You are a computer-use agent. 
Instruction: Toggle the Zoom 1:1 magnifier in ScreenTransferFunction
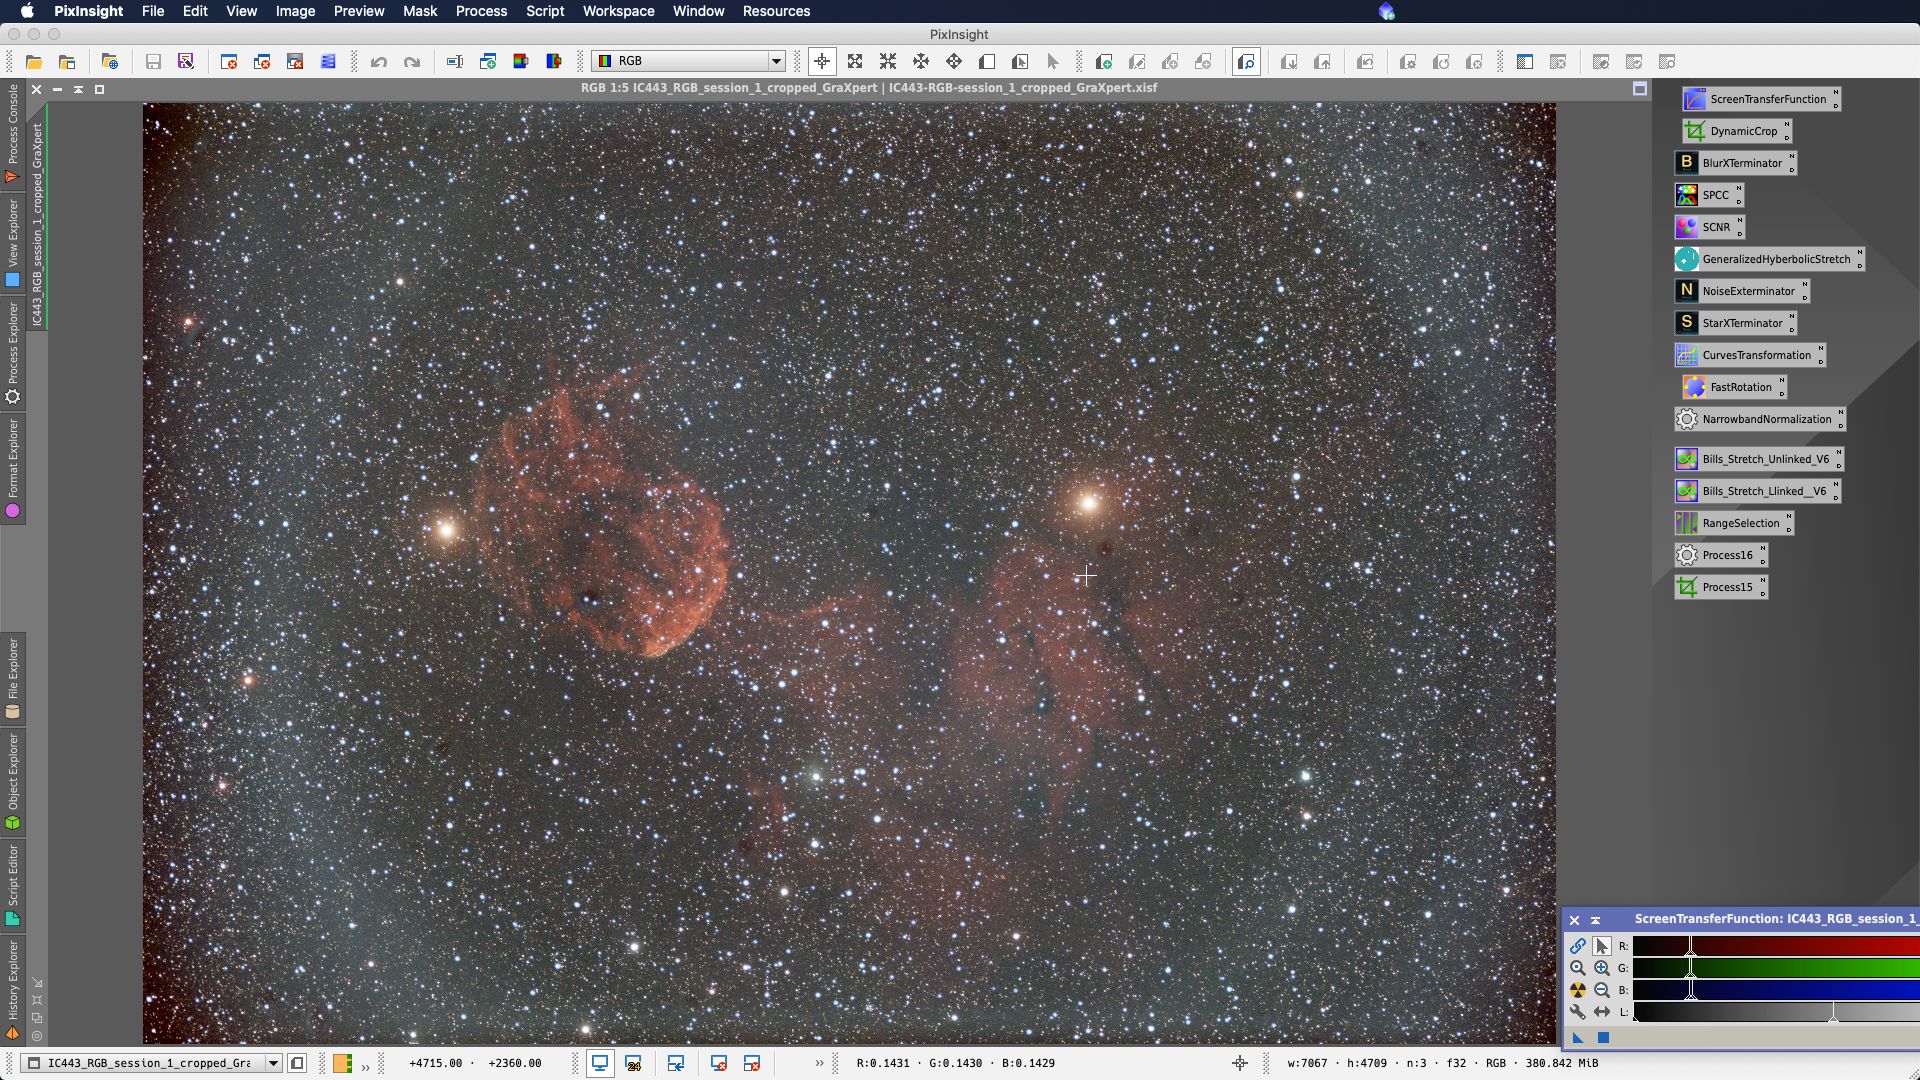tap(1578, 968)
